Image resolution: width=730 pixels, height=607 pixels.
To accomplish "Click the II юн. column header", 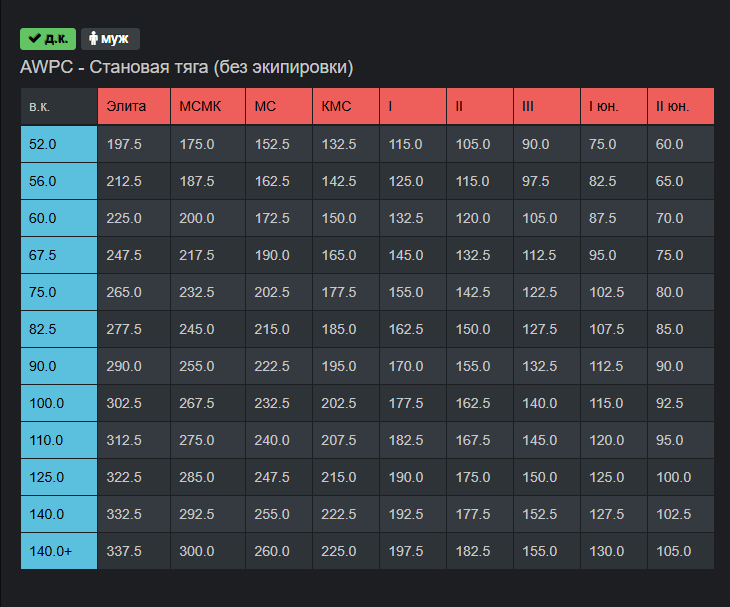I will point(681,106).
